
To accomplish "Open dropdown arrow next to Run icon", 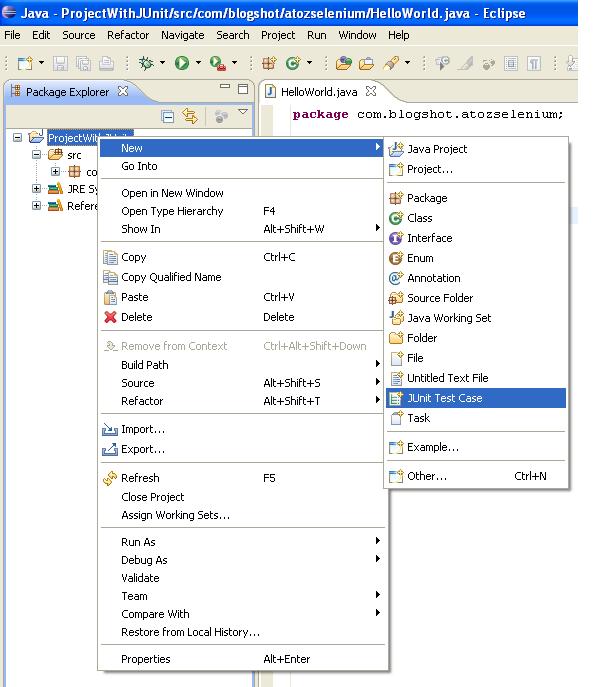I will click(x=198, y=63).
